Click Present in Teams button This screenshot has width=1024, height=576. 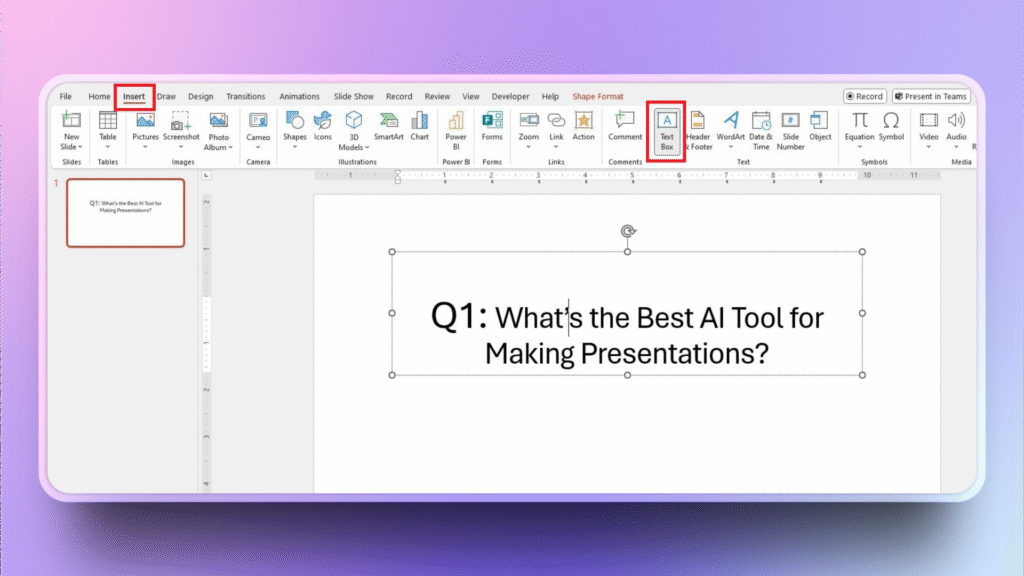point(931,97)
